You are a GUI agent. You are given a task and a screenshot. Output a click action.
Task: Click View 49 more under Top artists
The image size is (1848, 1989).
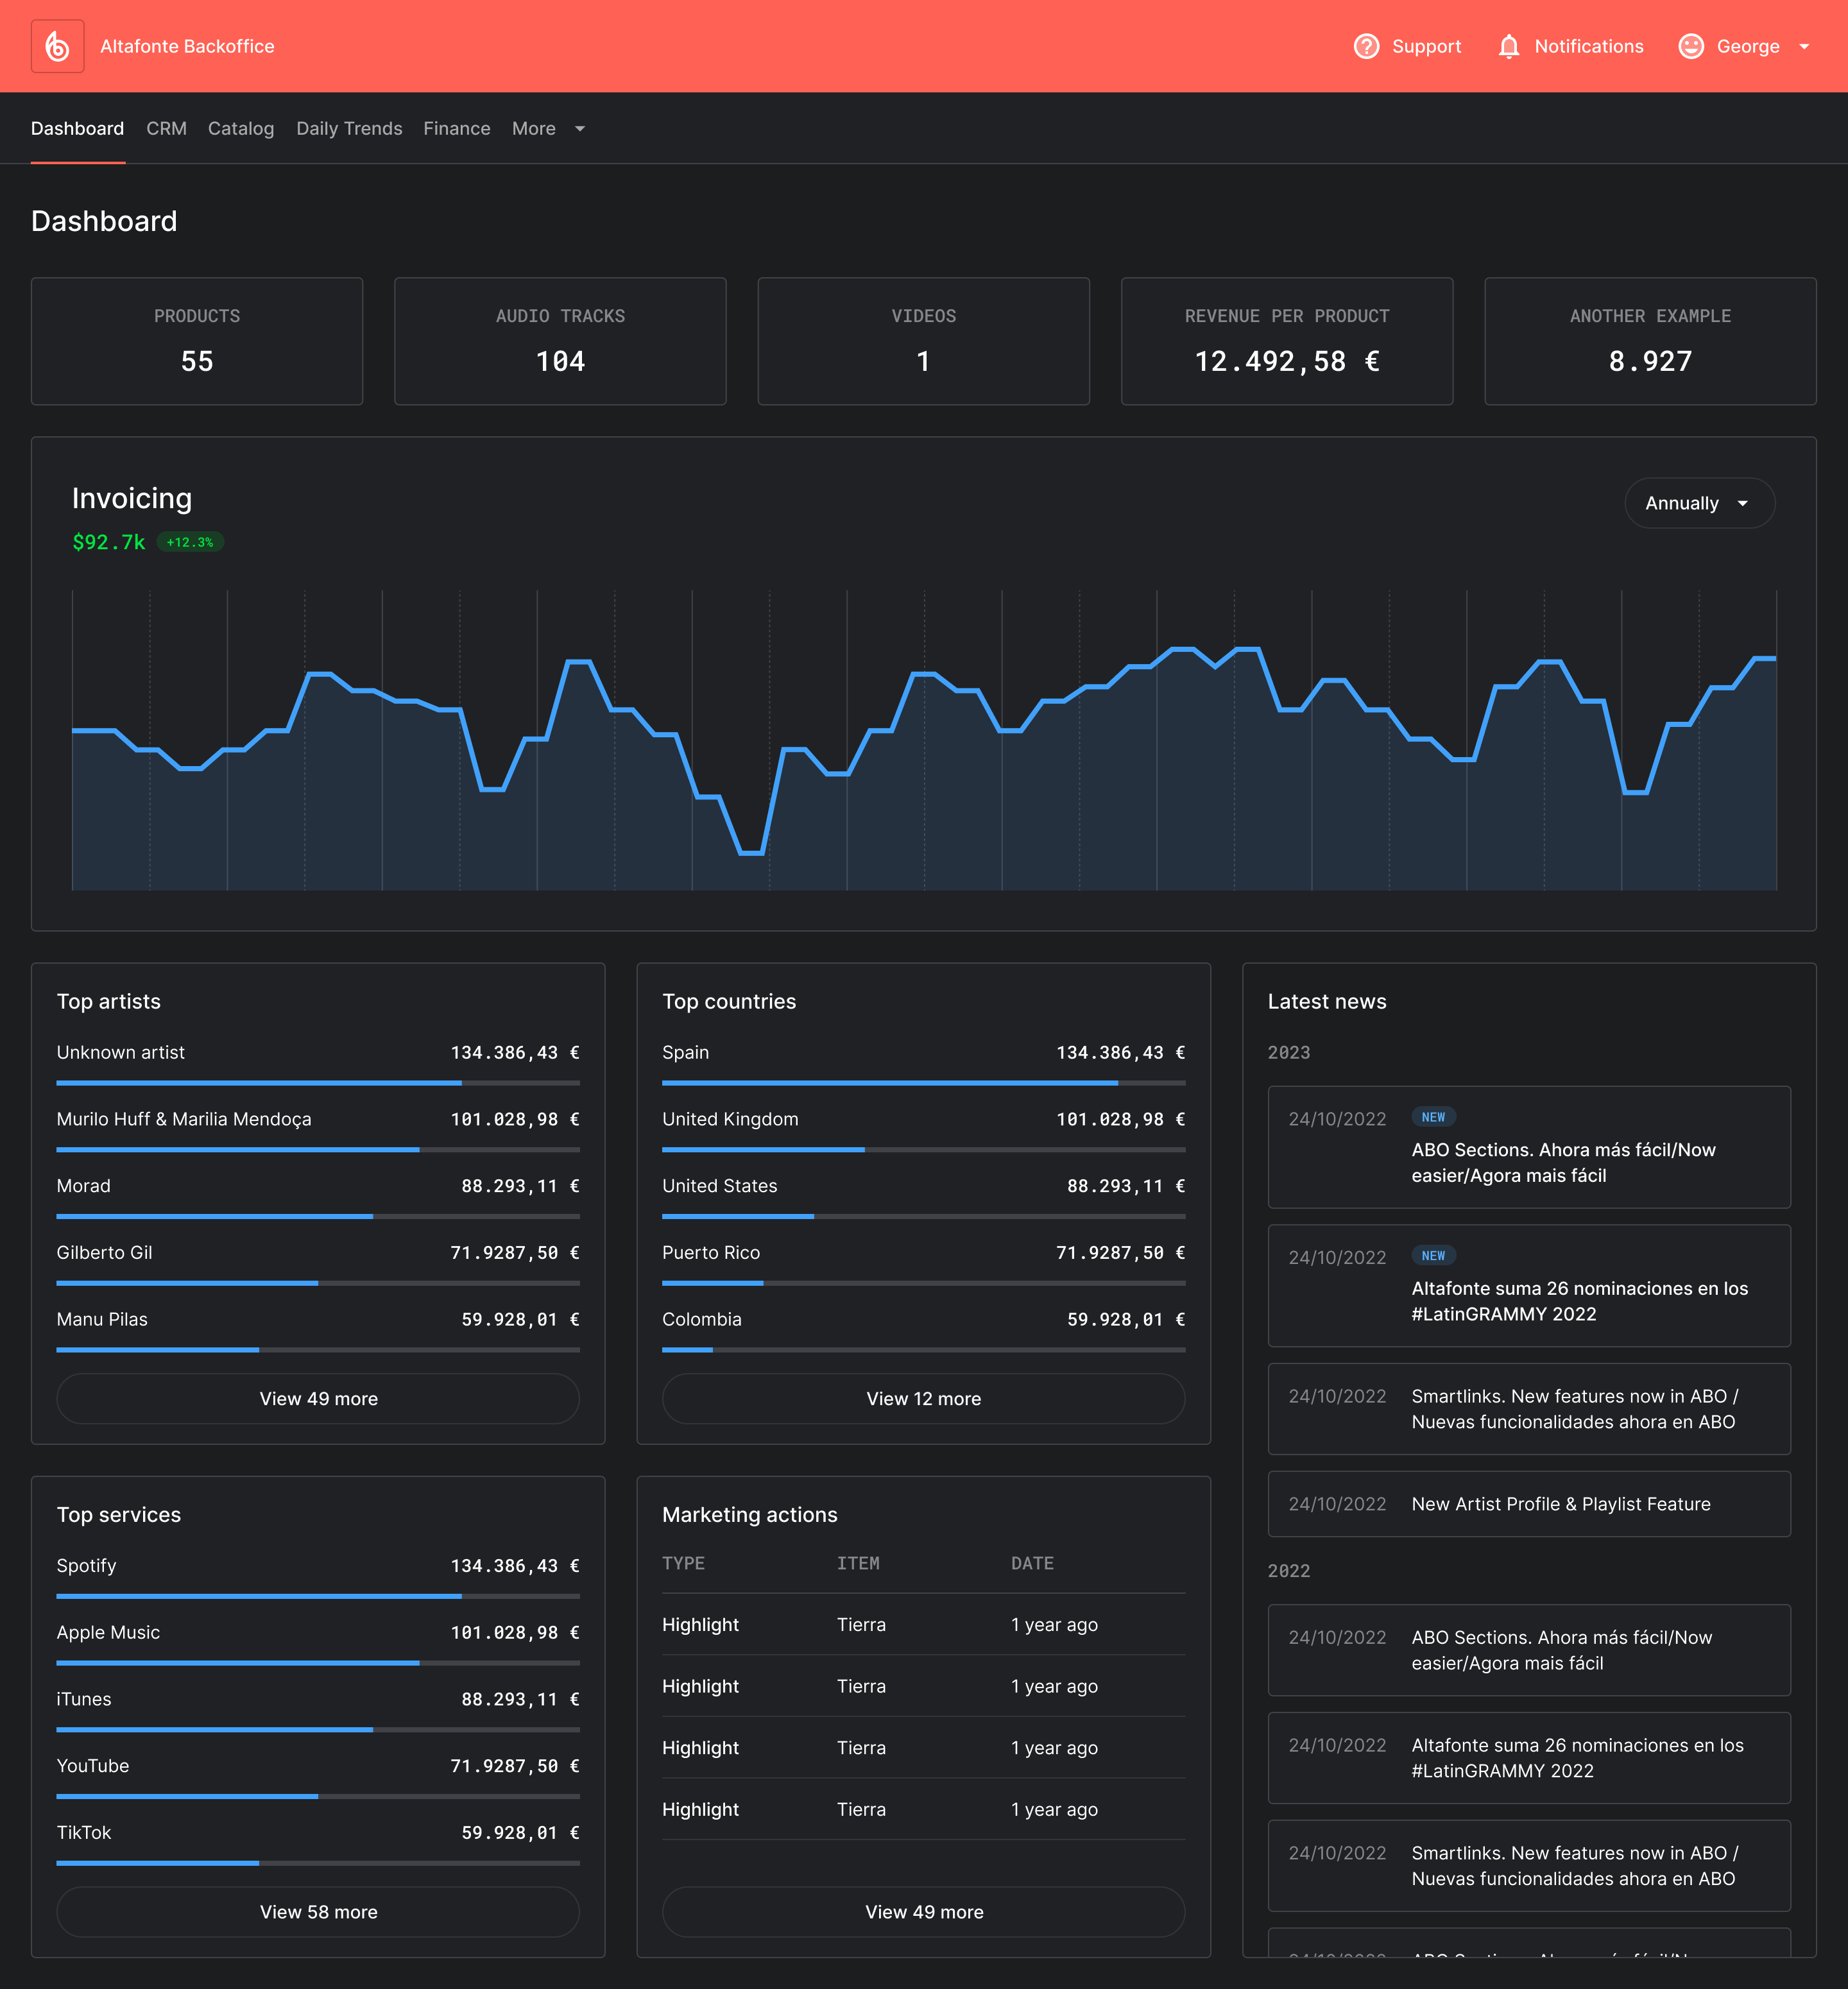click(318, 1398)
